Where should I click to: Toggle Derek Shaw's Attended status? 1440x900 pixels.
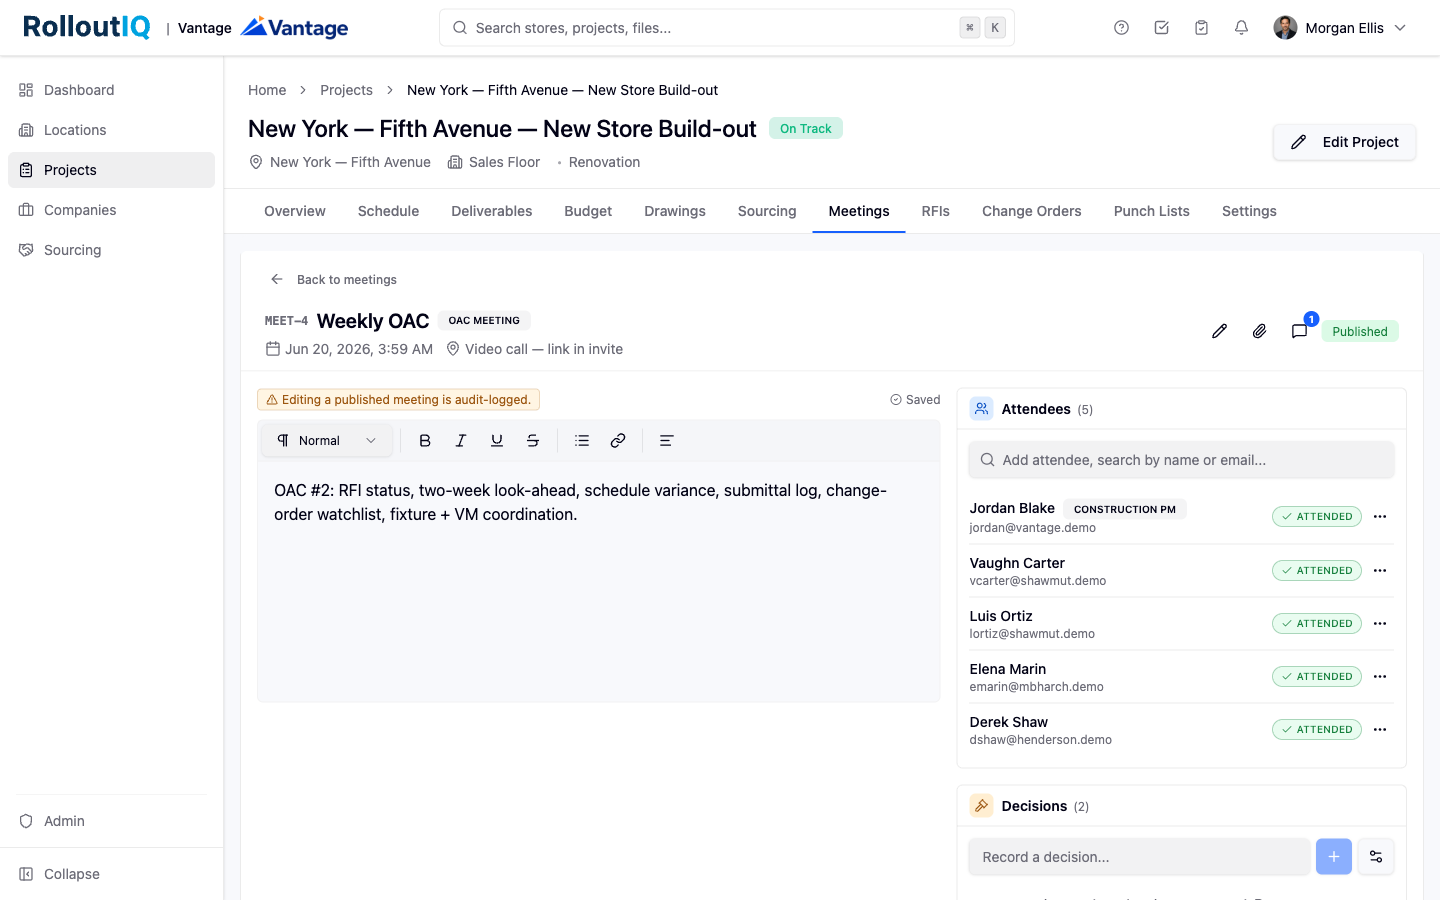1317,730
